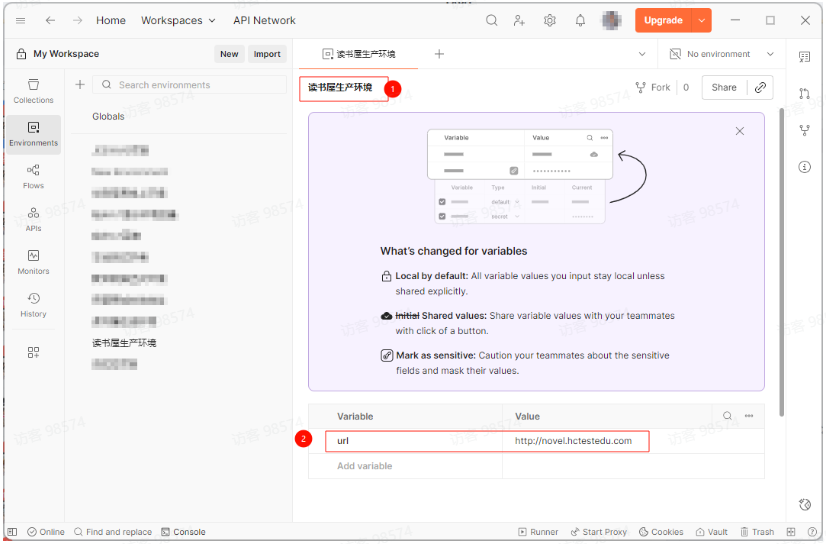826x544 pixels.
Task: Open Flows in the sidebar
Action: [x=33, y=176]
